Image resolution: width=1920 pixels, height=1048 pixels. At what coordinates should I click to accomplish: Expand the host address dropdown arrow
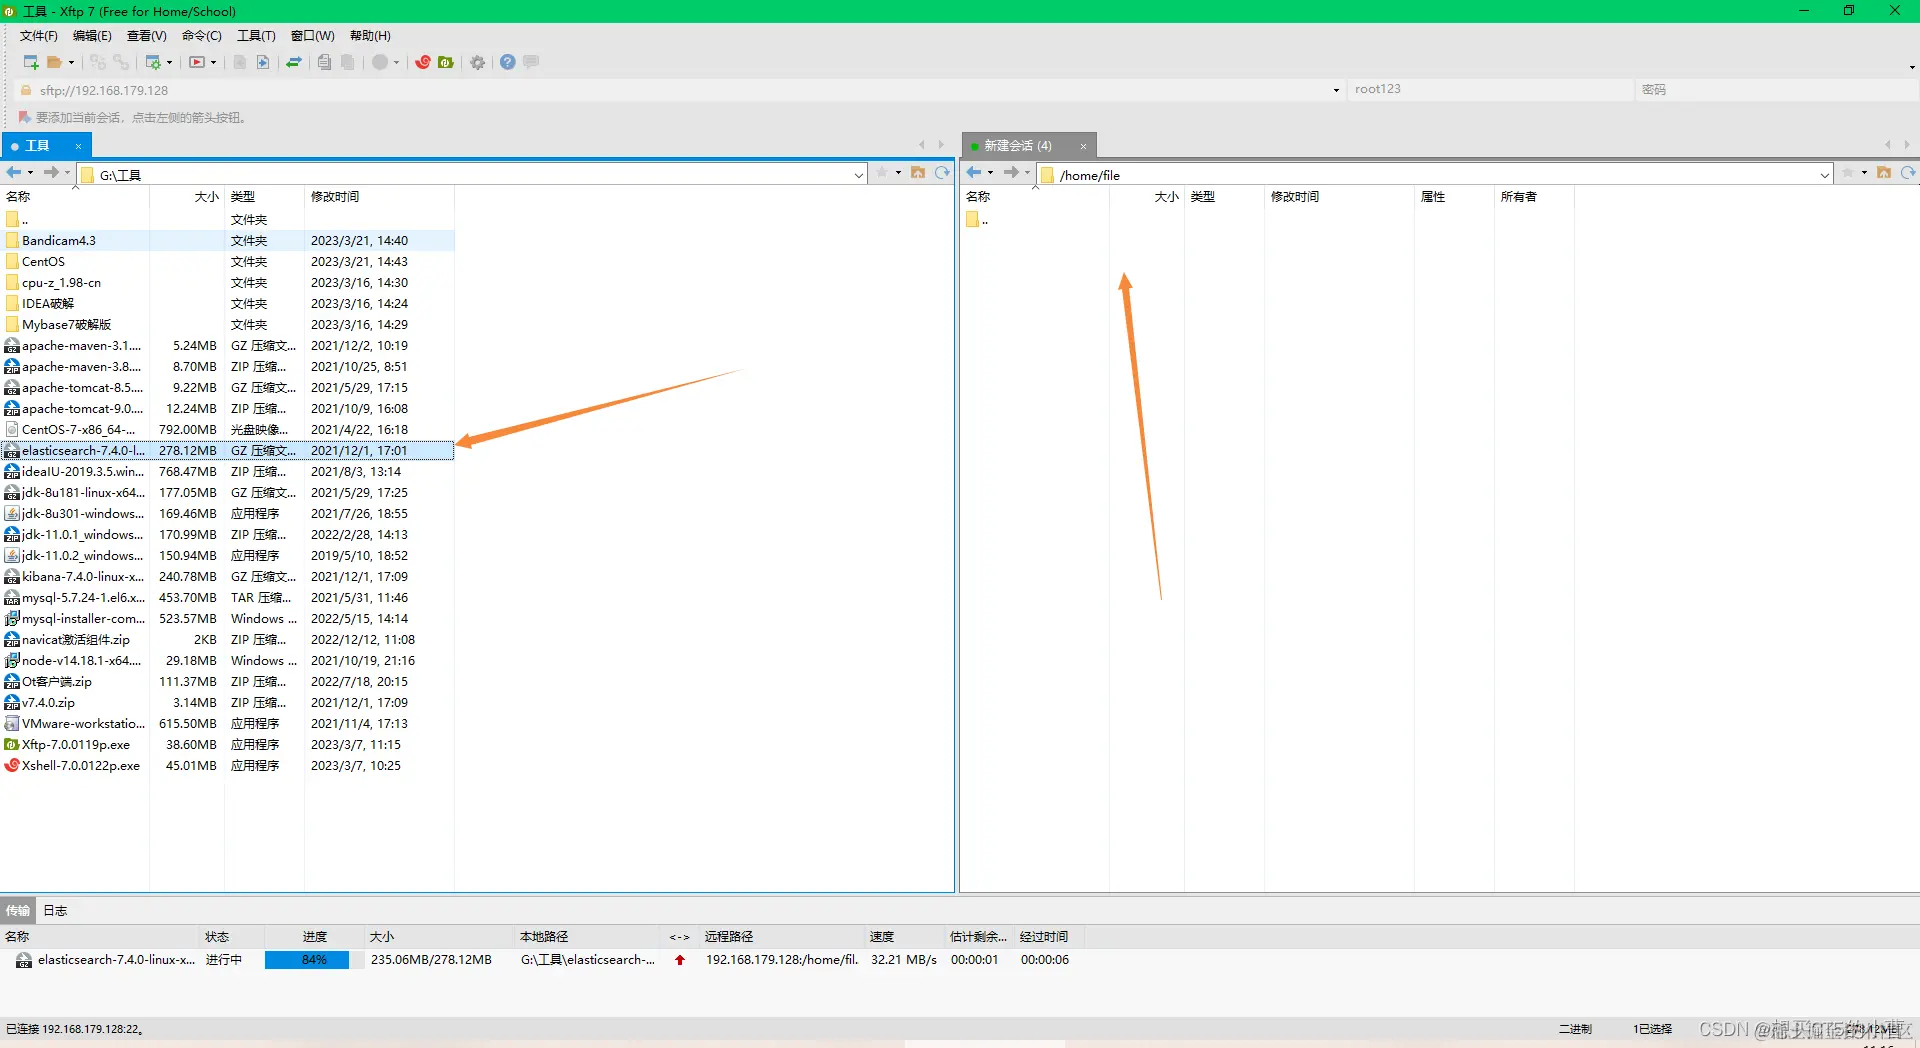tap(1336, 90)
